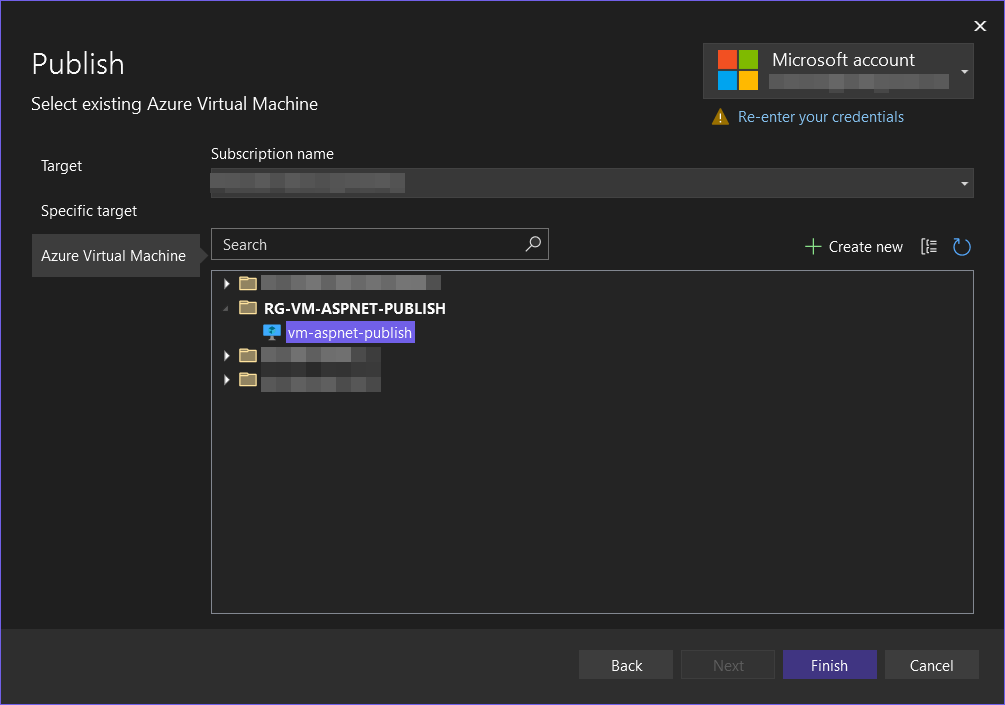Select vm-aspnet-publish in the tree
The width and height of the screenshot is (1005, 705).
pos(350,332)
